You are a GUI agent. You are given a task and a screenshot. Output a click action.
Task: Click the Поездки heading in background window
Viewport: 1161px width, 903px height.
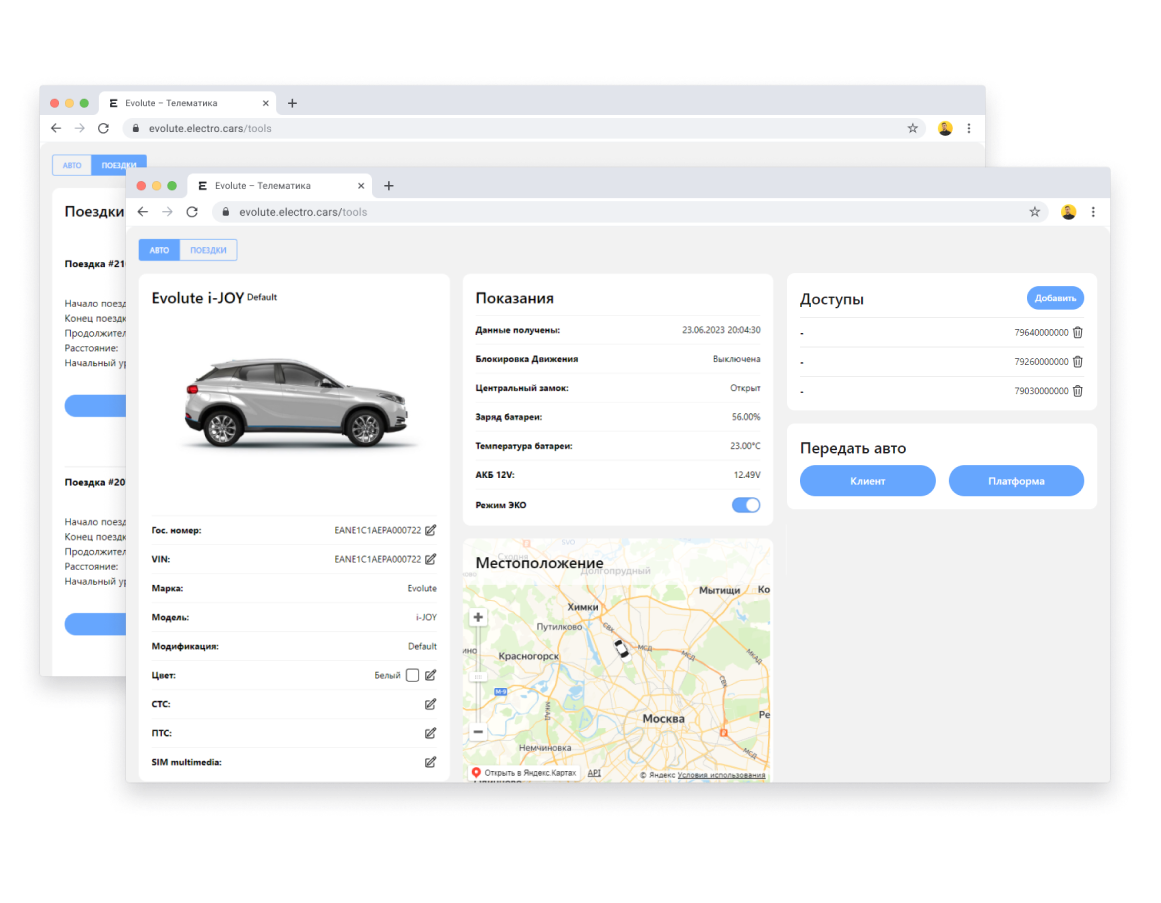[x=94, y=212]
